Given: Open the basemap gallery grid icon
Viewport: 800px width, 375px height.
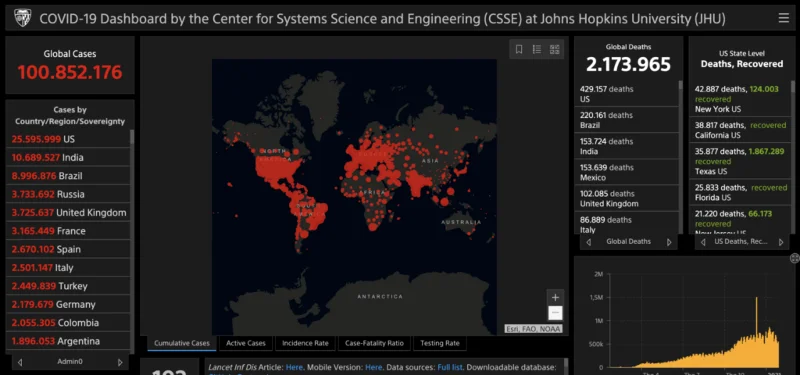Looking at the screenshot, I should (x=555, y=49).
